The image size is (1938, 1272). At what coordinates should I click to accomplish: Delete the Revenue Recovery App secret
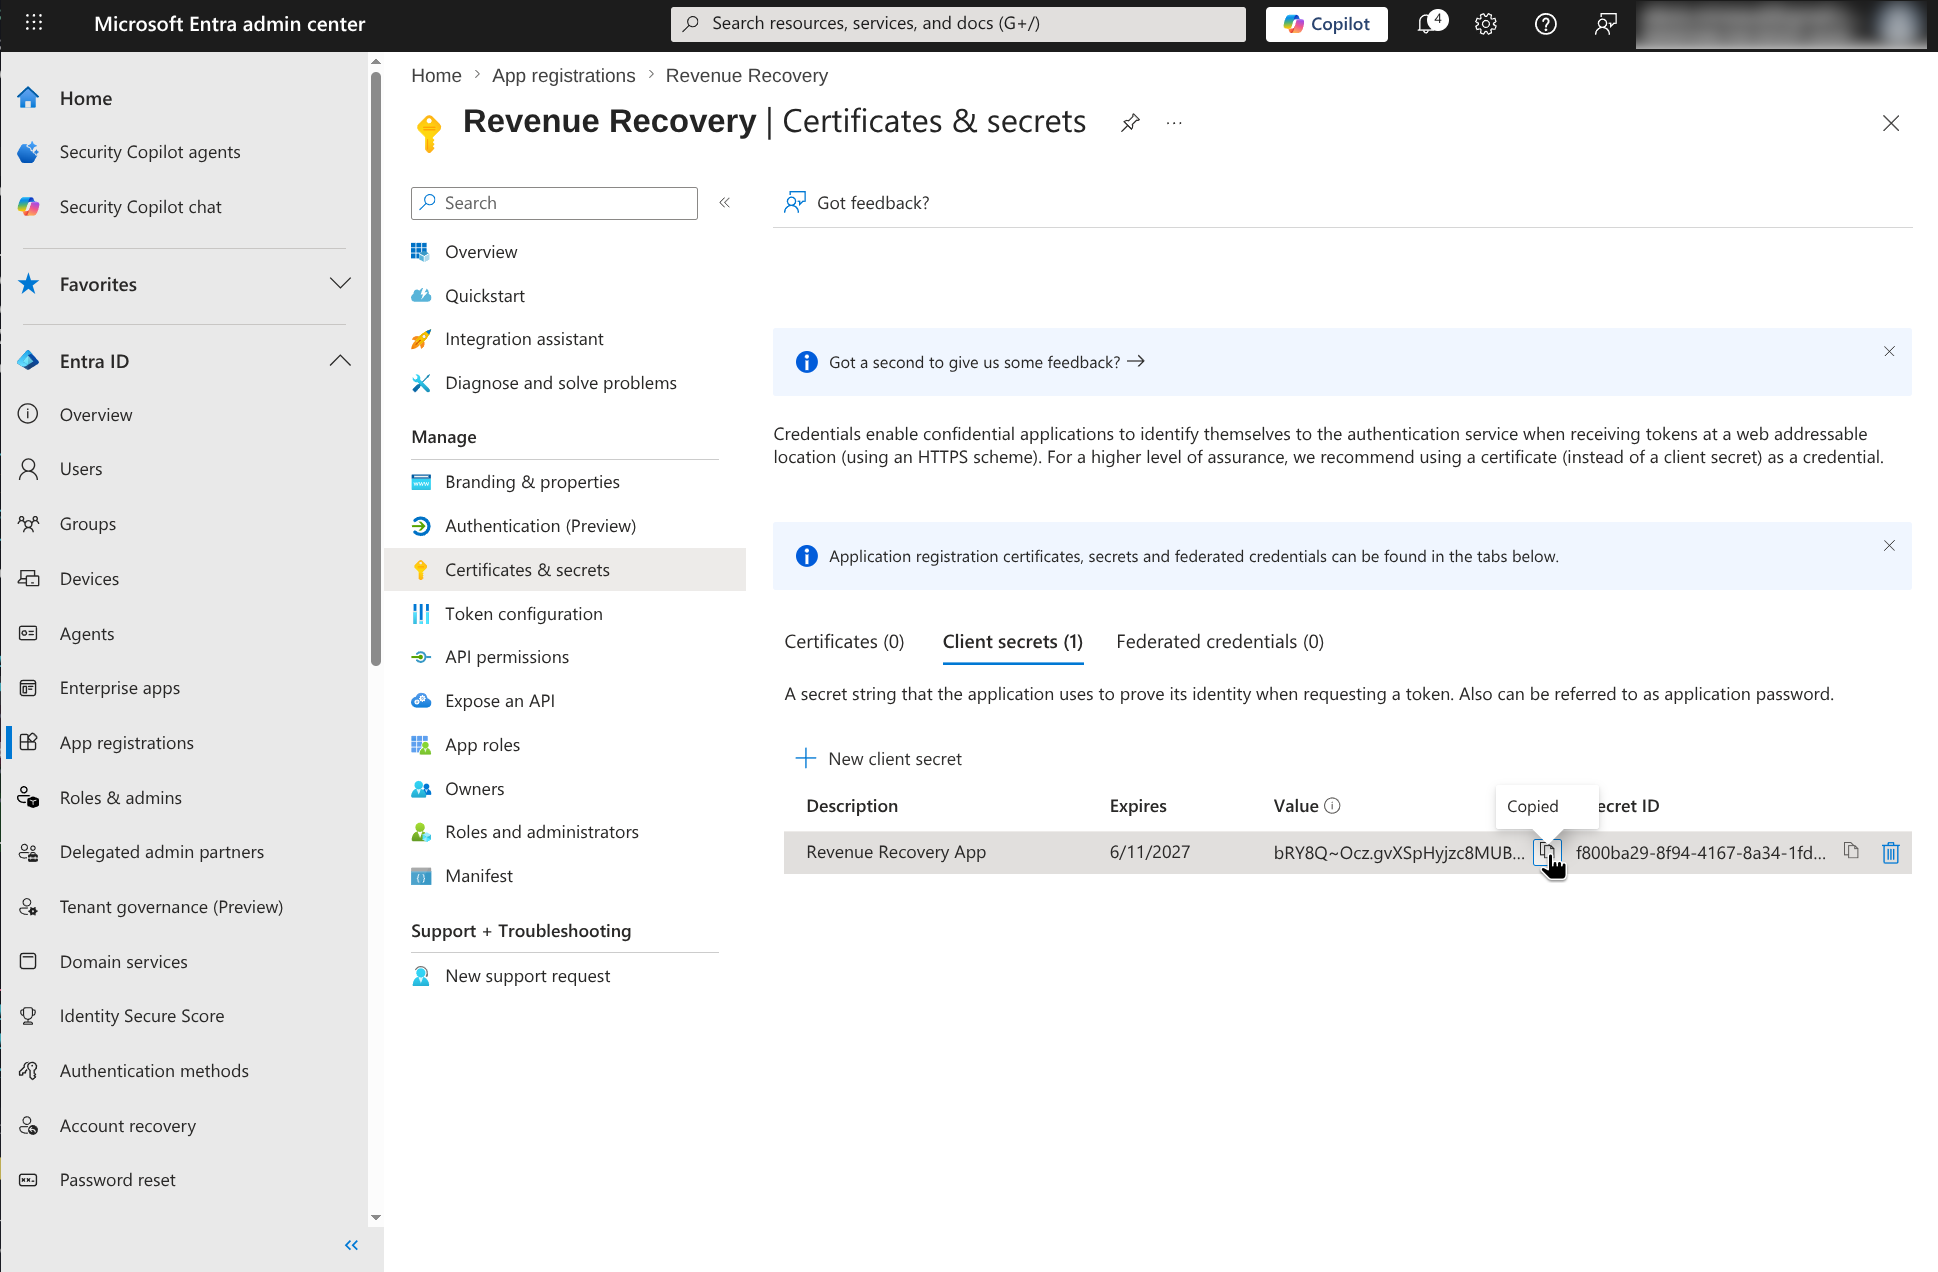click(x=1891, y=853)
